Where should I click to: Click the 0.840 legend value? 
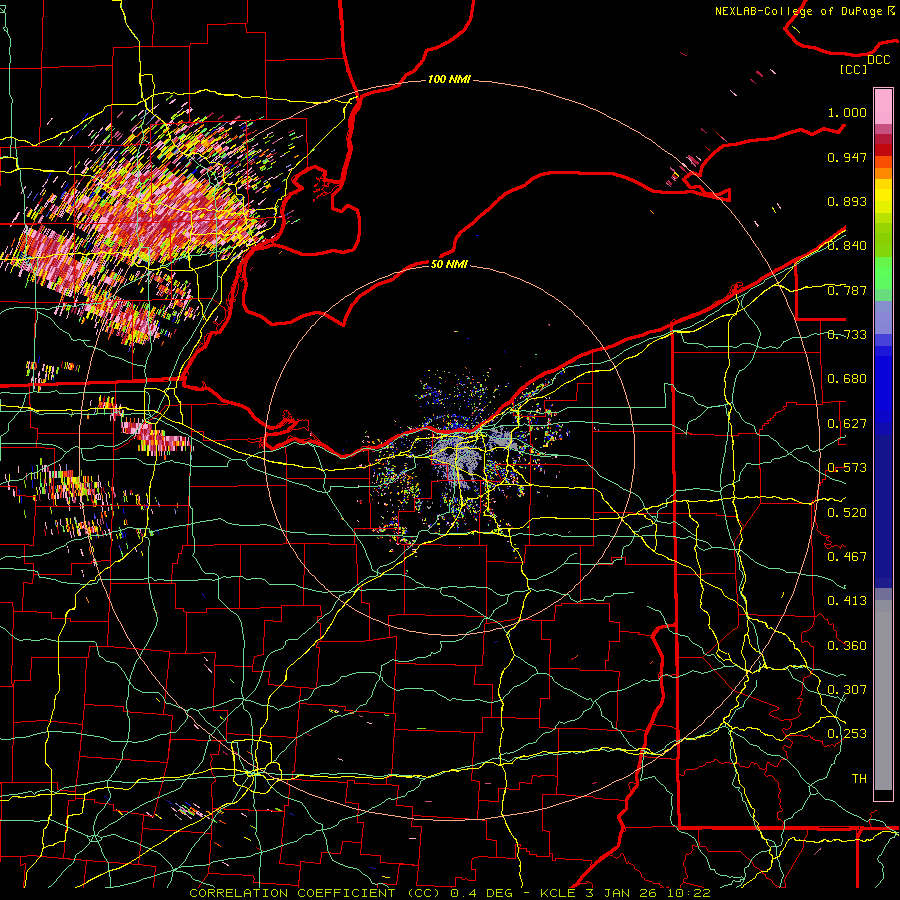pyautogui.click(x=847, y=246)
